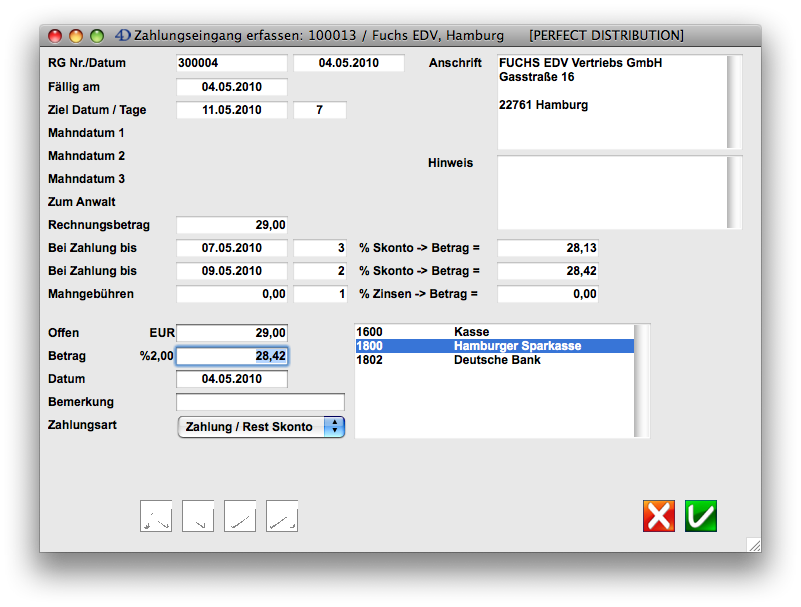Click the Anschrift box scrollbar

pos(734,102)
